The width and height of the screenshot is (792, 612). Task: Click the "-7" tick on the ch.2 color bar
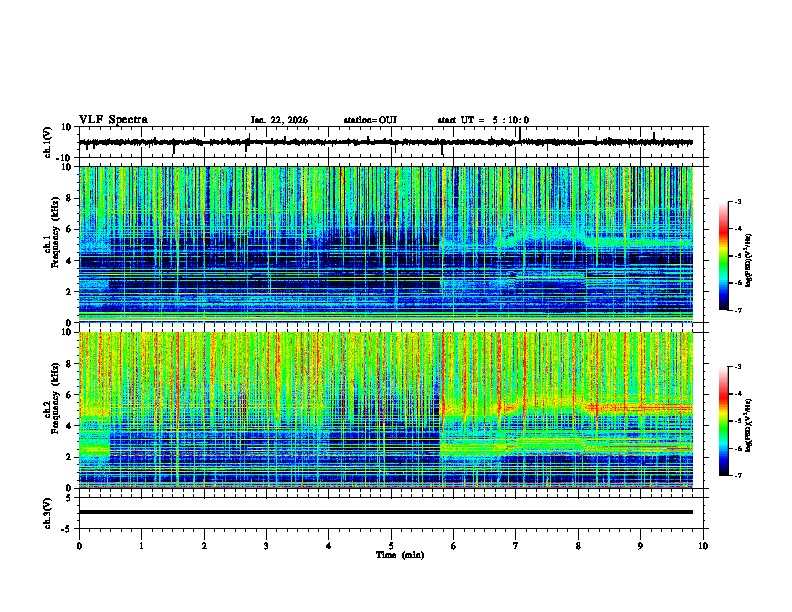tap(738, 475)
